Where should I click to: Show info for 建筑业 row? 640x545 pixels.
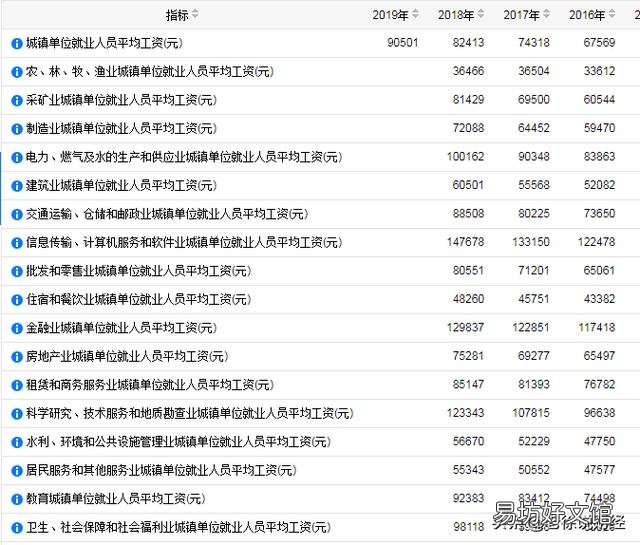pyautogui.click(x=16, y=186)
